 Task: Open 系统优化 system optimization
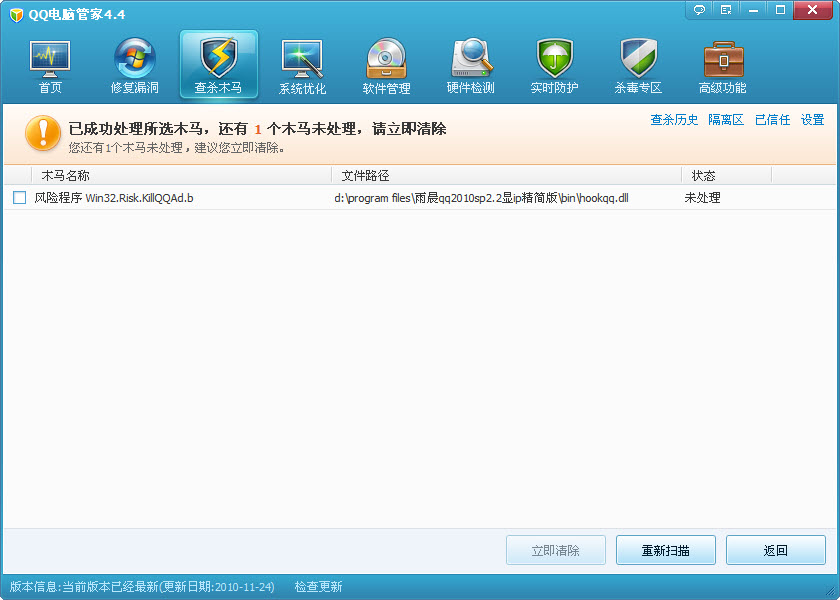tap(302, 66)
